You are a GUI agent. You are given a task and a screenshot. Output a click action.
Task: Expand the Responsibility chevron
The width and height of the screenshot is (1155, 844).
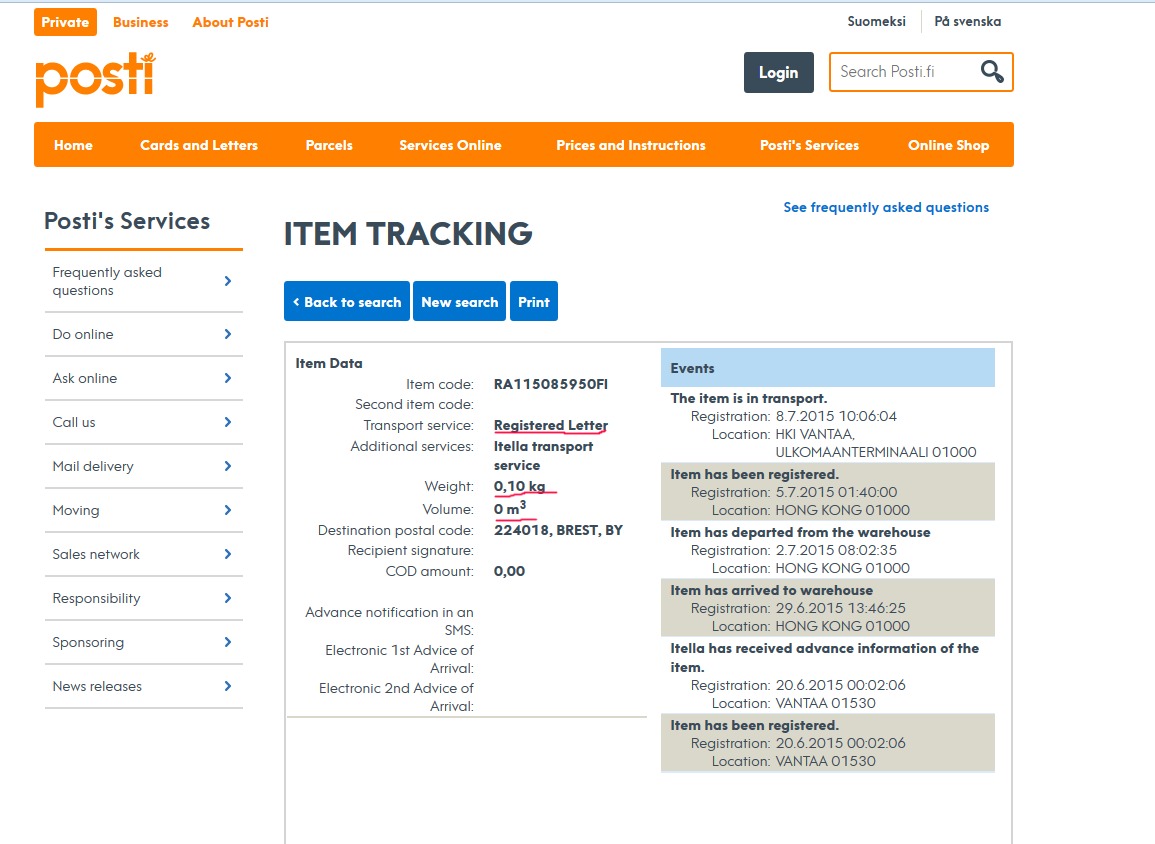coord(228,598)
